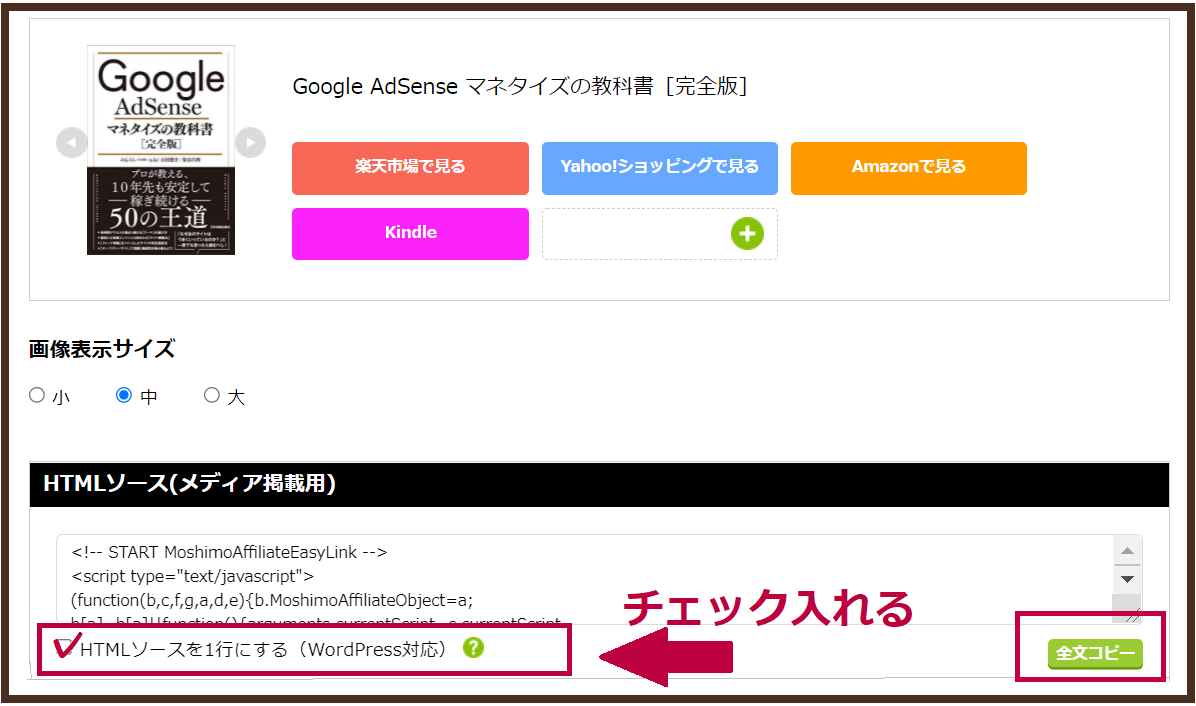
Task: Click the Amazonで見る button
Action: [908, 168]
